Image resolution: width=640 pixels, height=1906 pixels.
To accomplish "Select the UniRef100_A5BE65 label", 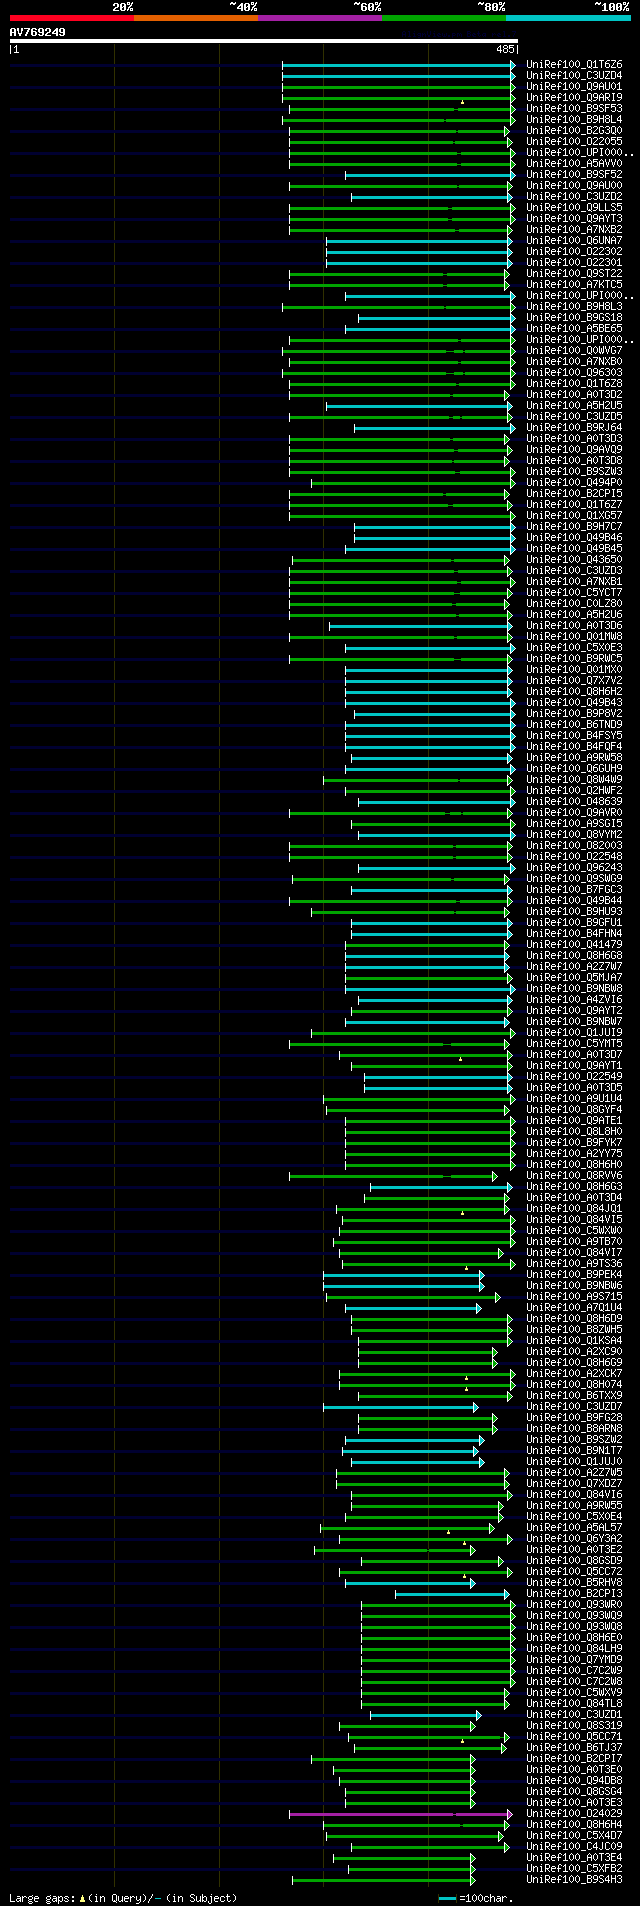I will pyautogui.click(x=574, y=329).
